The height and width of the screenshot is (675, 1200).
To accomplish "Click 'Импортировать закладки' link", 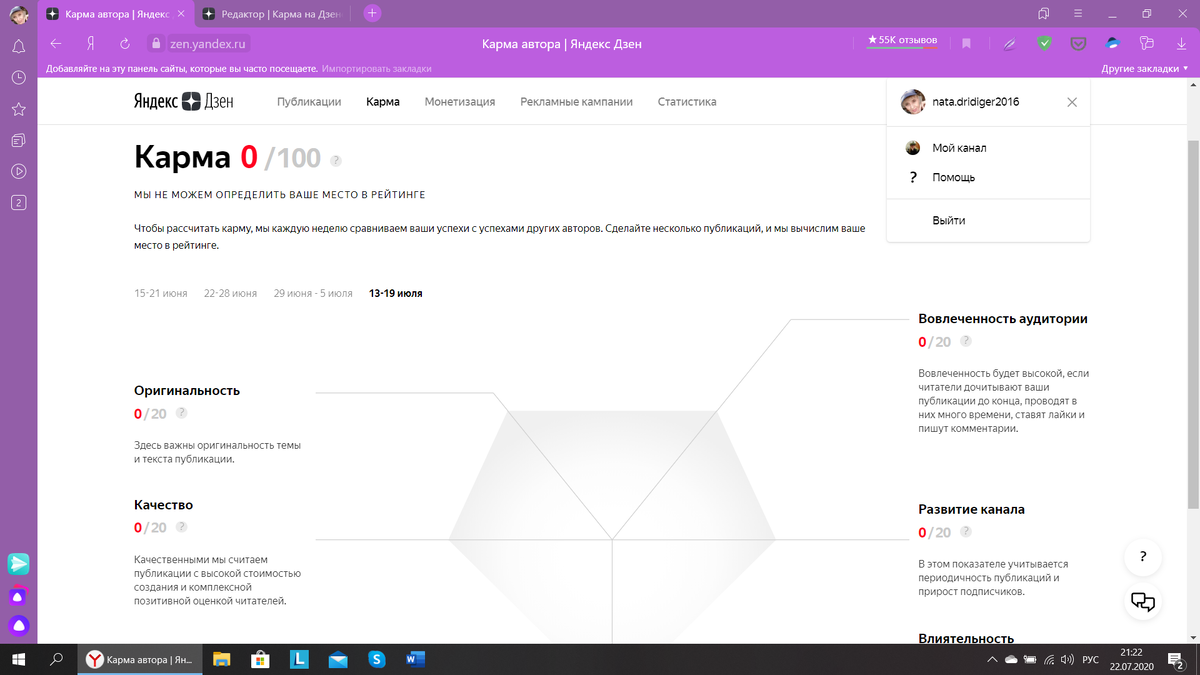I will 377,69.
